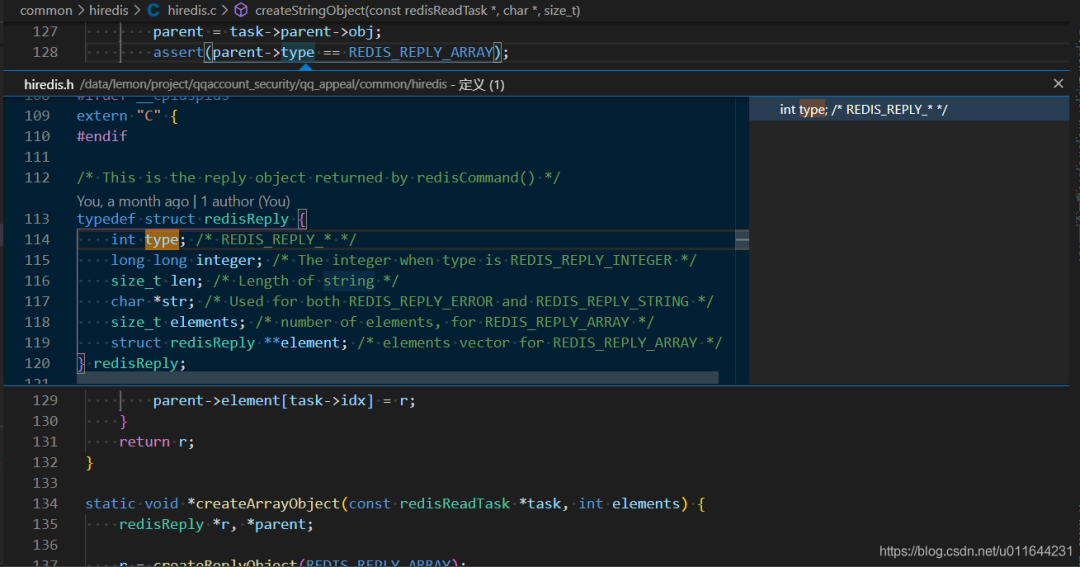Click the hiredis.h peek view title
The image size is (1080, 567).
[x=49, y=85]
